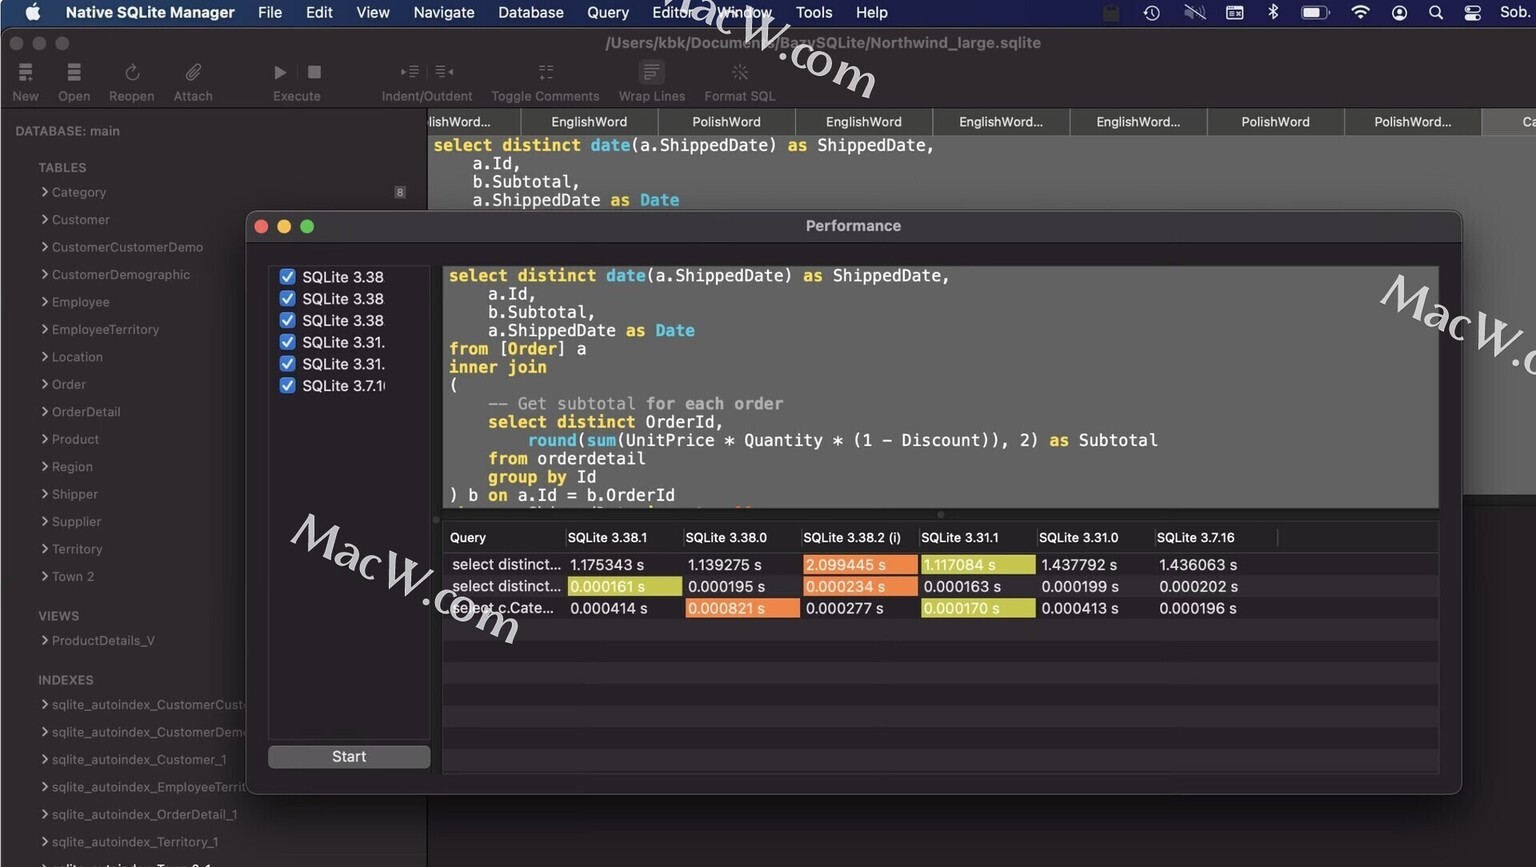Toggle the Wrap Lines icon
Image resolution: width=1536 pixels, height=867 pixels.
point(651,73)
